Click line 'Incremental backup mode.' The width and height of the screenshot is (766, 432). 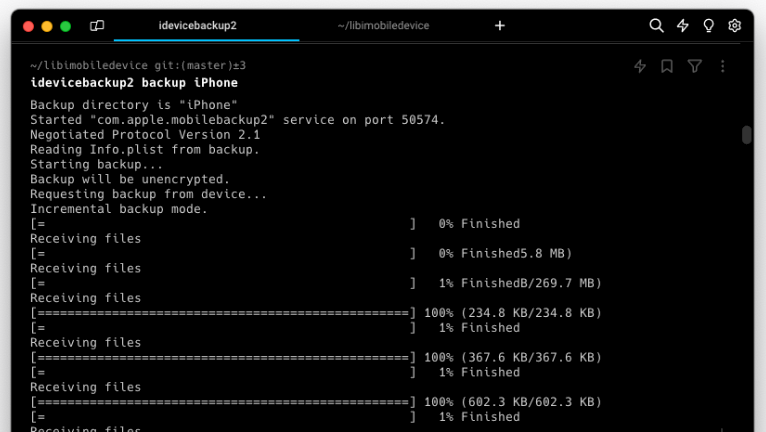coord(119,209)
